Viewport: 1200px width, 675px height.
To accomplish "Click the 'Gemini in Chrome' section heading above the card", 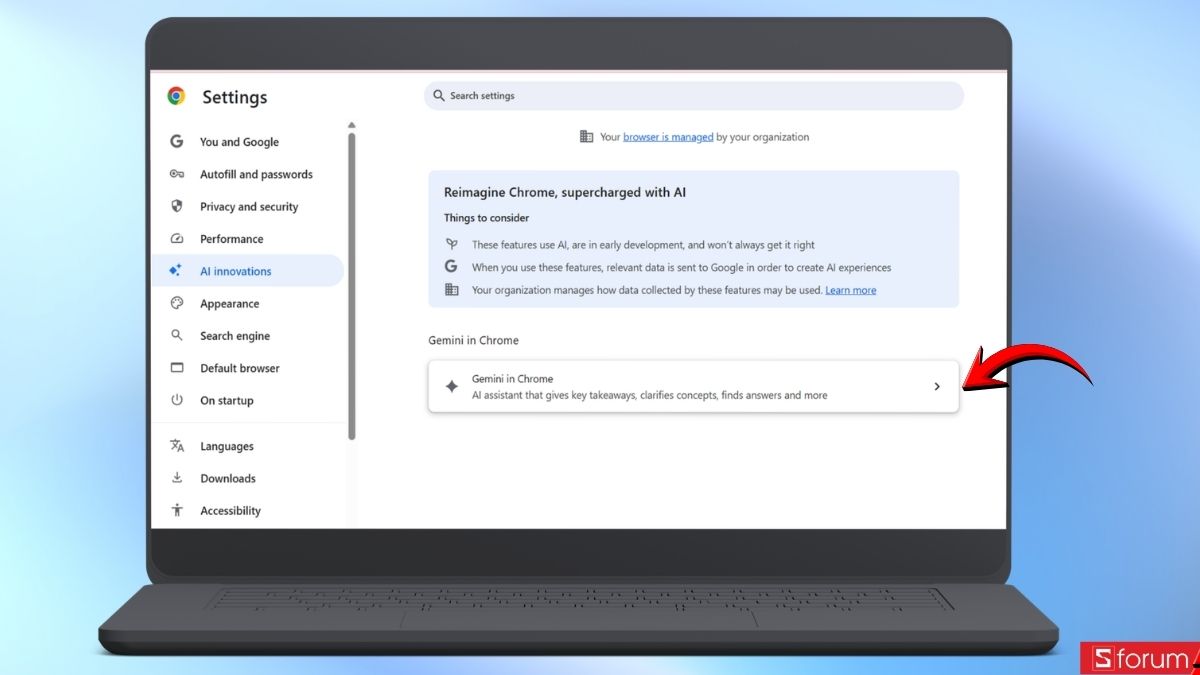I will tap(474, 340).
